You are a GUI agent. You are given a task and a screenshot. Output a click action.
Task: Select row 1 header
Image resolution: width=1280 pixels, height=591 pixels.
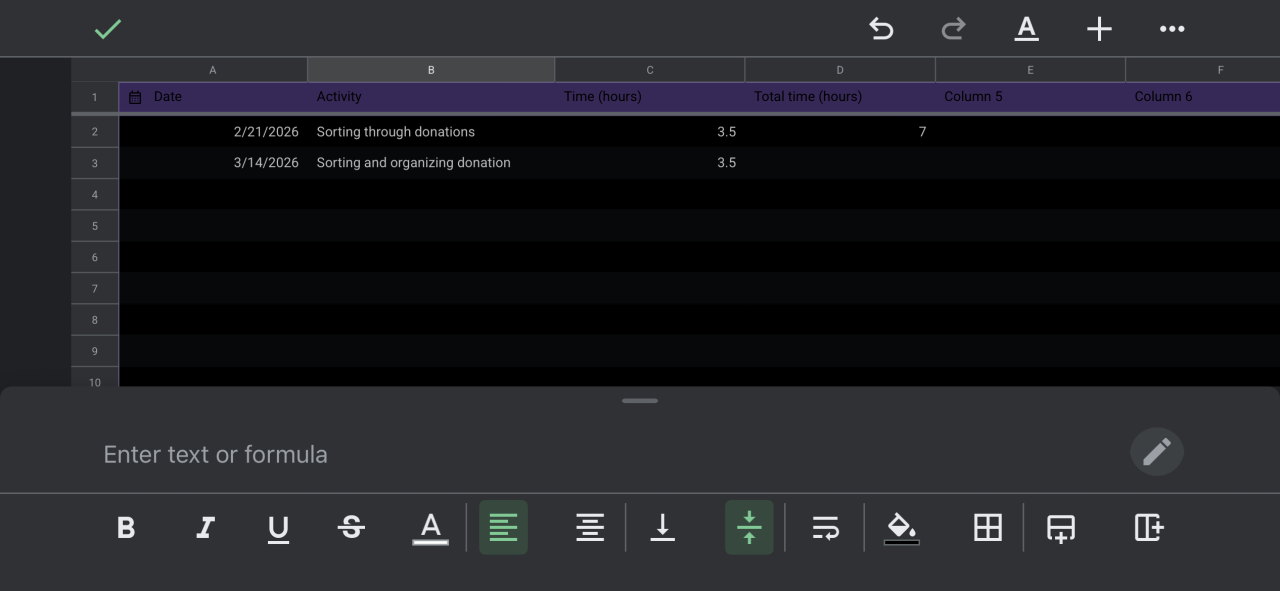[95, 97]
